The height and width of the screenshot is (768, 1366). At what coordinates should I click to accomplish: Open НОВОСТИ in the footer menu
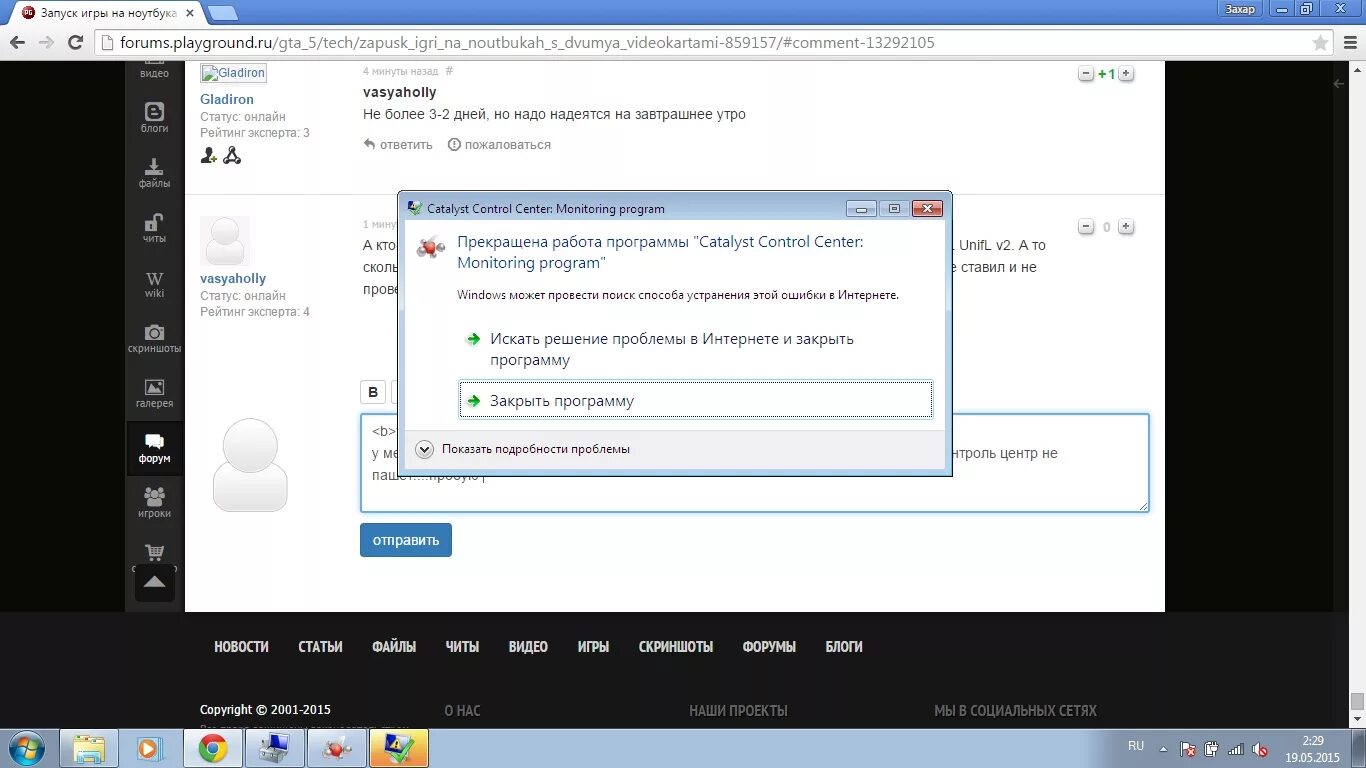click(241, 647)
